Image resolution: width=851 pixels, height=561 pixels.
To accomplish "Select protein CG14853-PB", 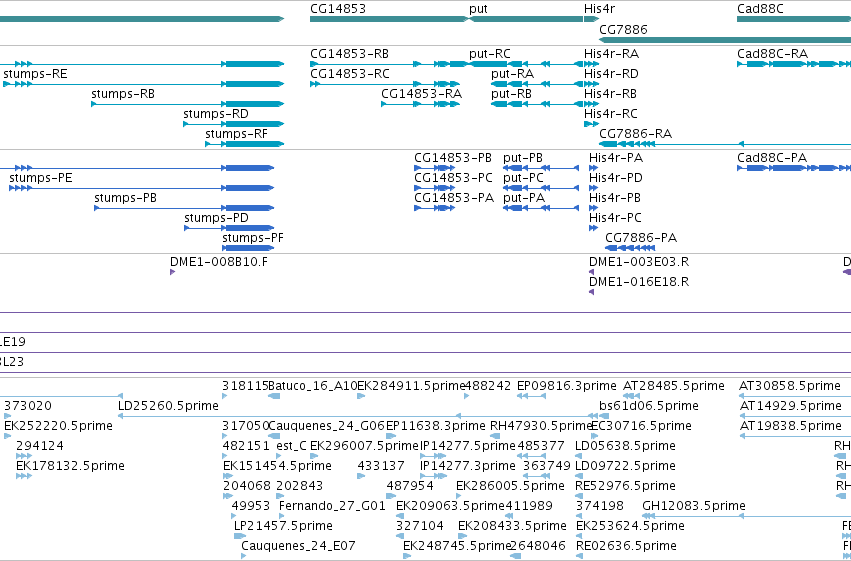I will [435, 168].
